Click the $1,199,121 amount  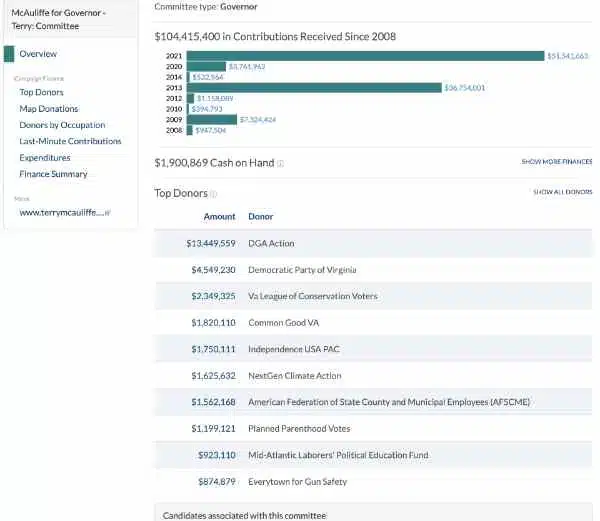point(214,429)
